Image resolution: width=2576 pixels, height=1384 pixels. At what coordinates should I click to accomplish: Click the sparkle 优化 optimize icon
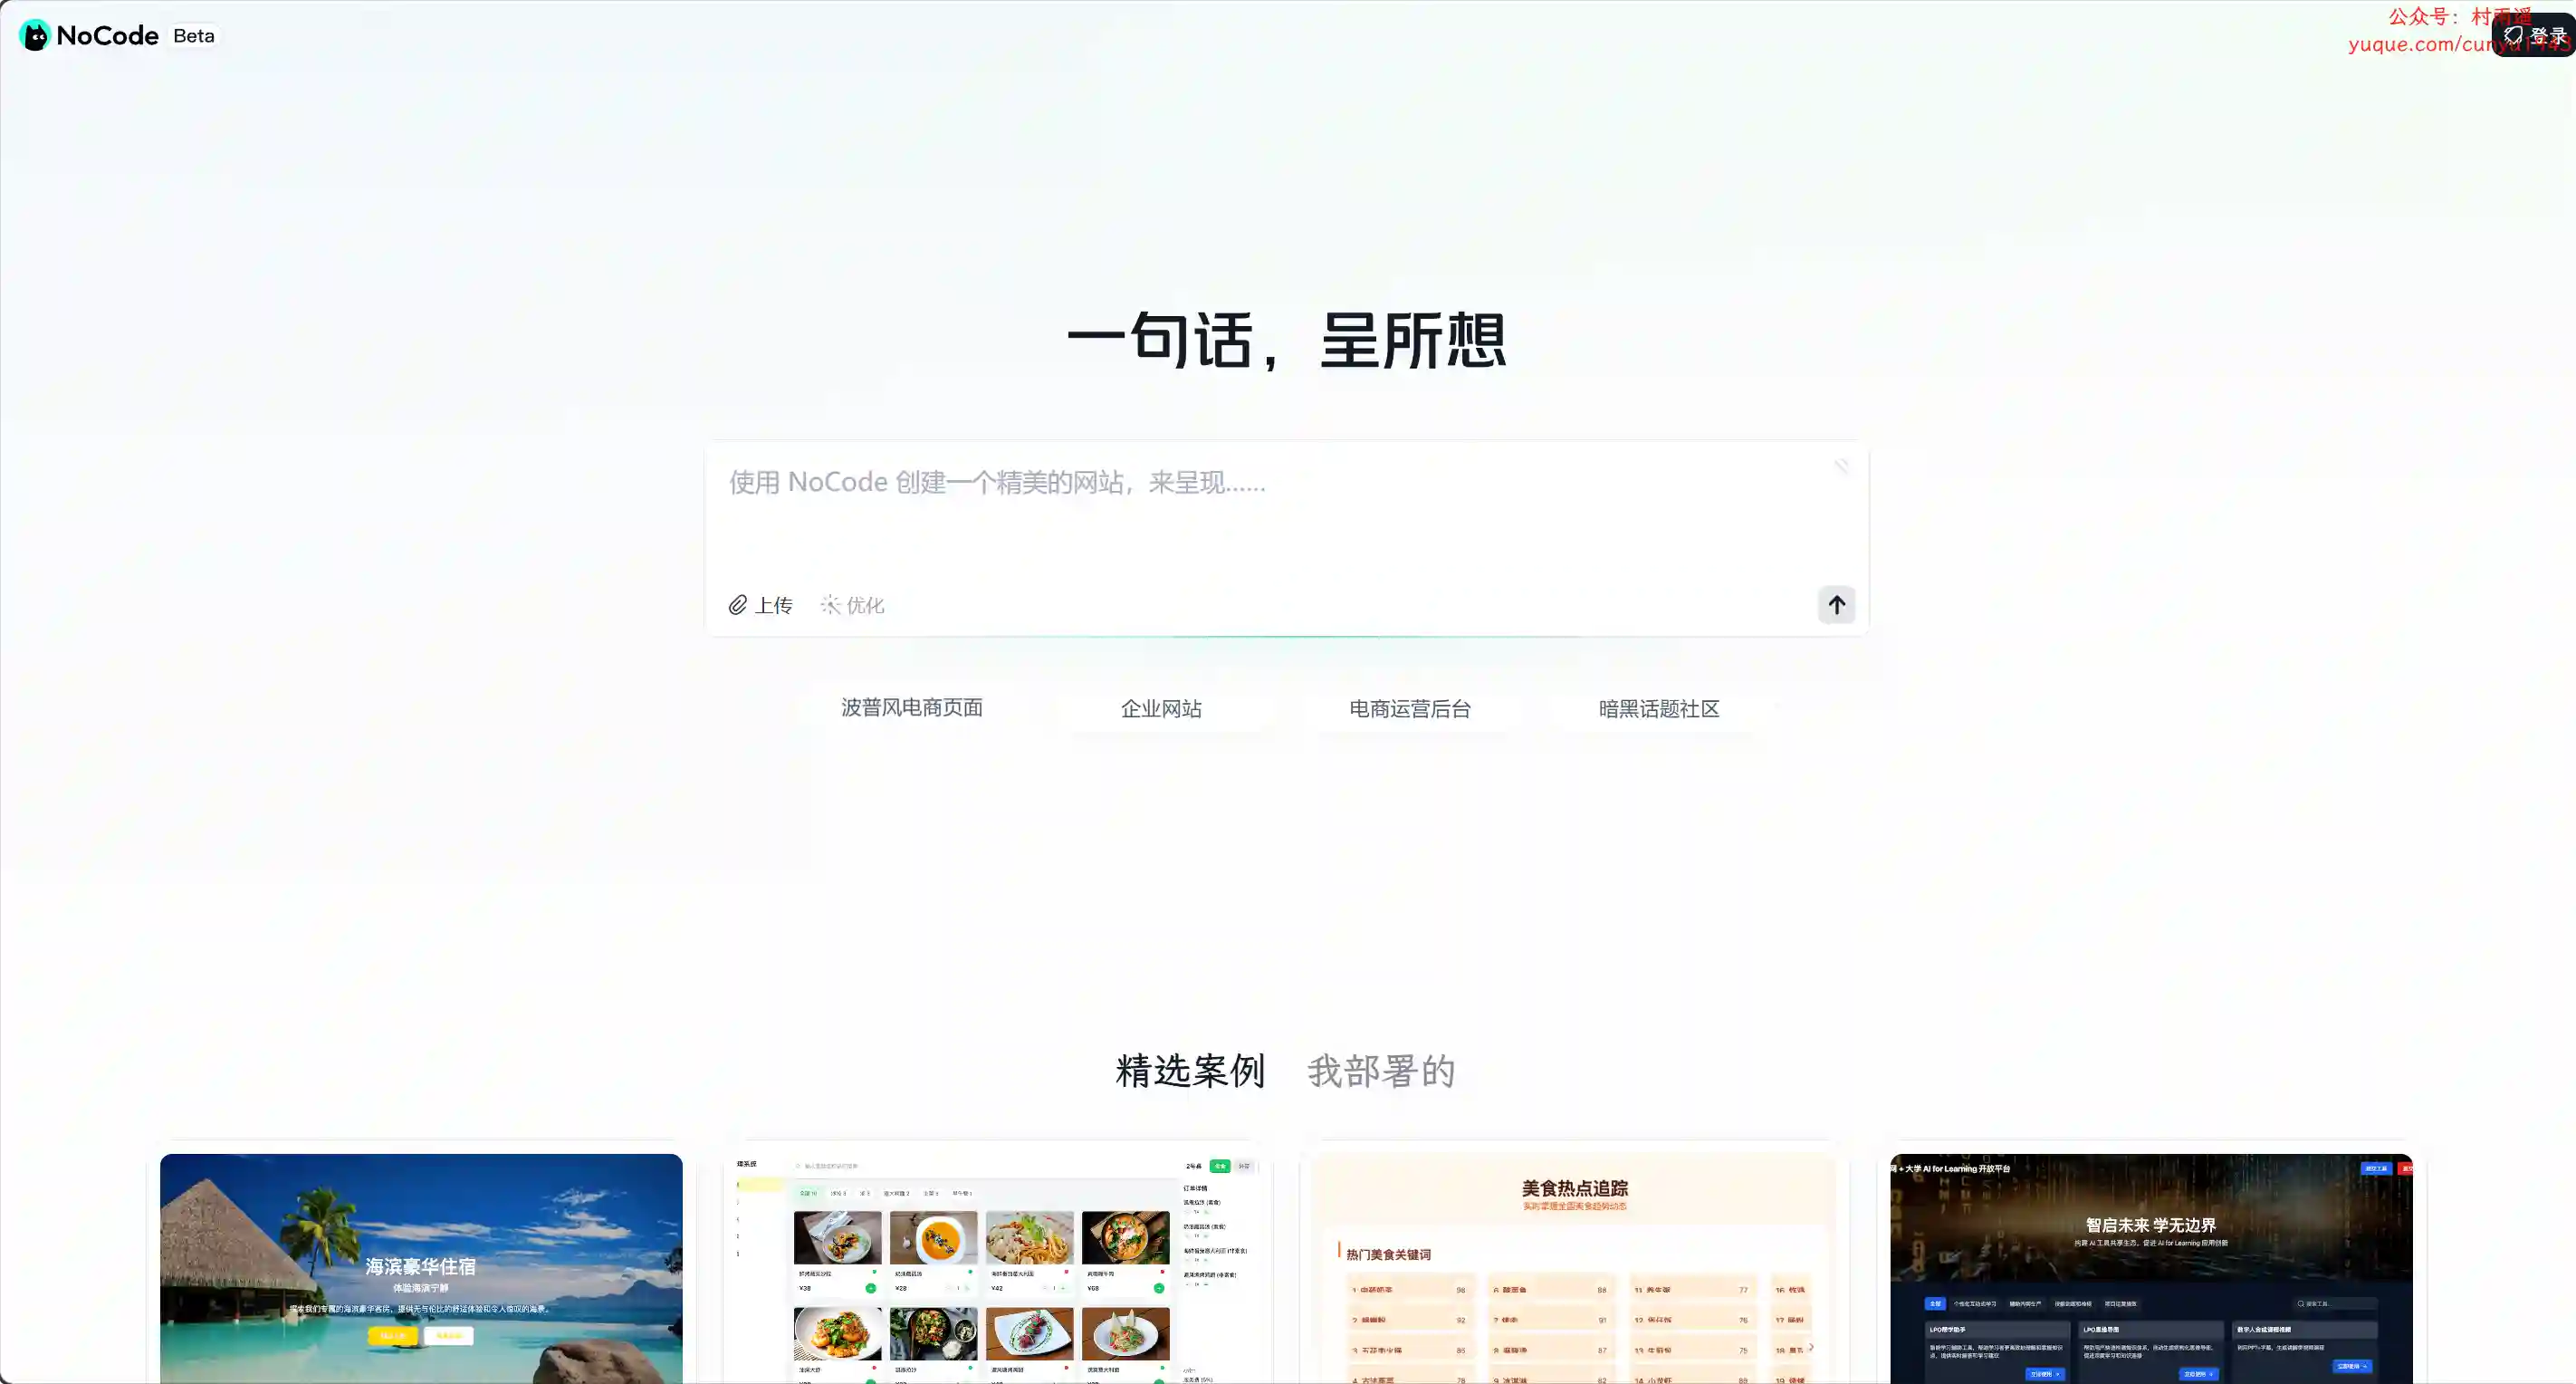pos(830,605)
